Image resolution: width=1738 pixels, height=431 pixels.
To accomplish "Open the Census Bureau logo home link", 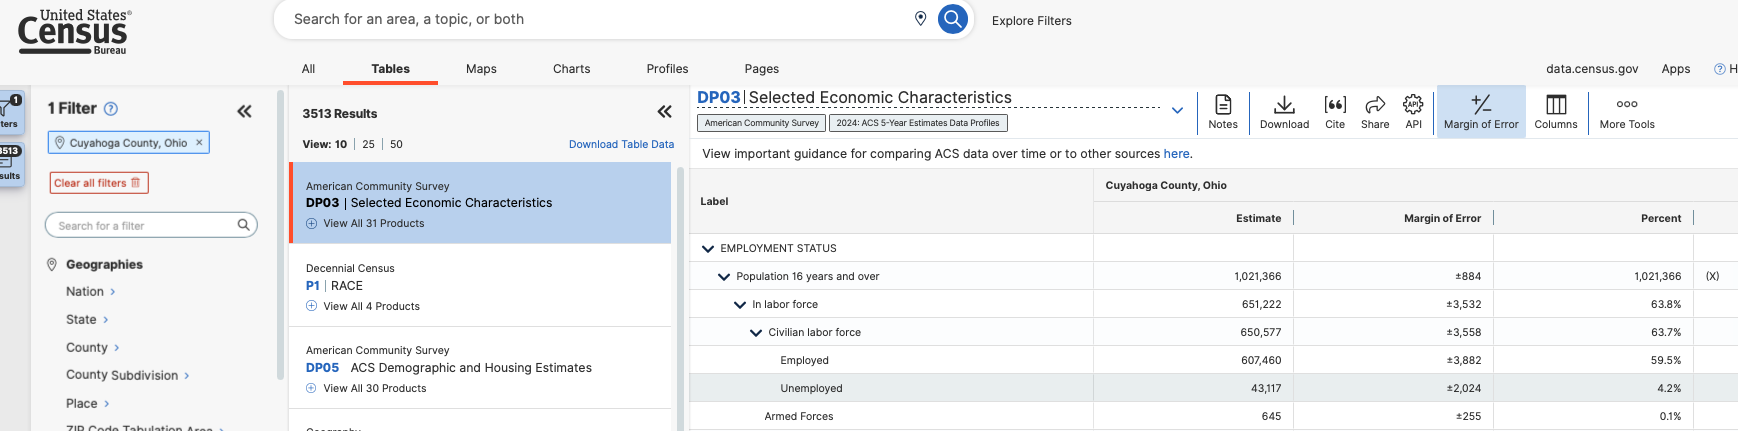I will (x=75, y=32).
